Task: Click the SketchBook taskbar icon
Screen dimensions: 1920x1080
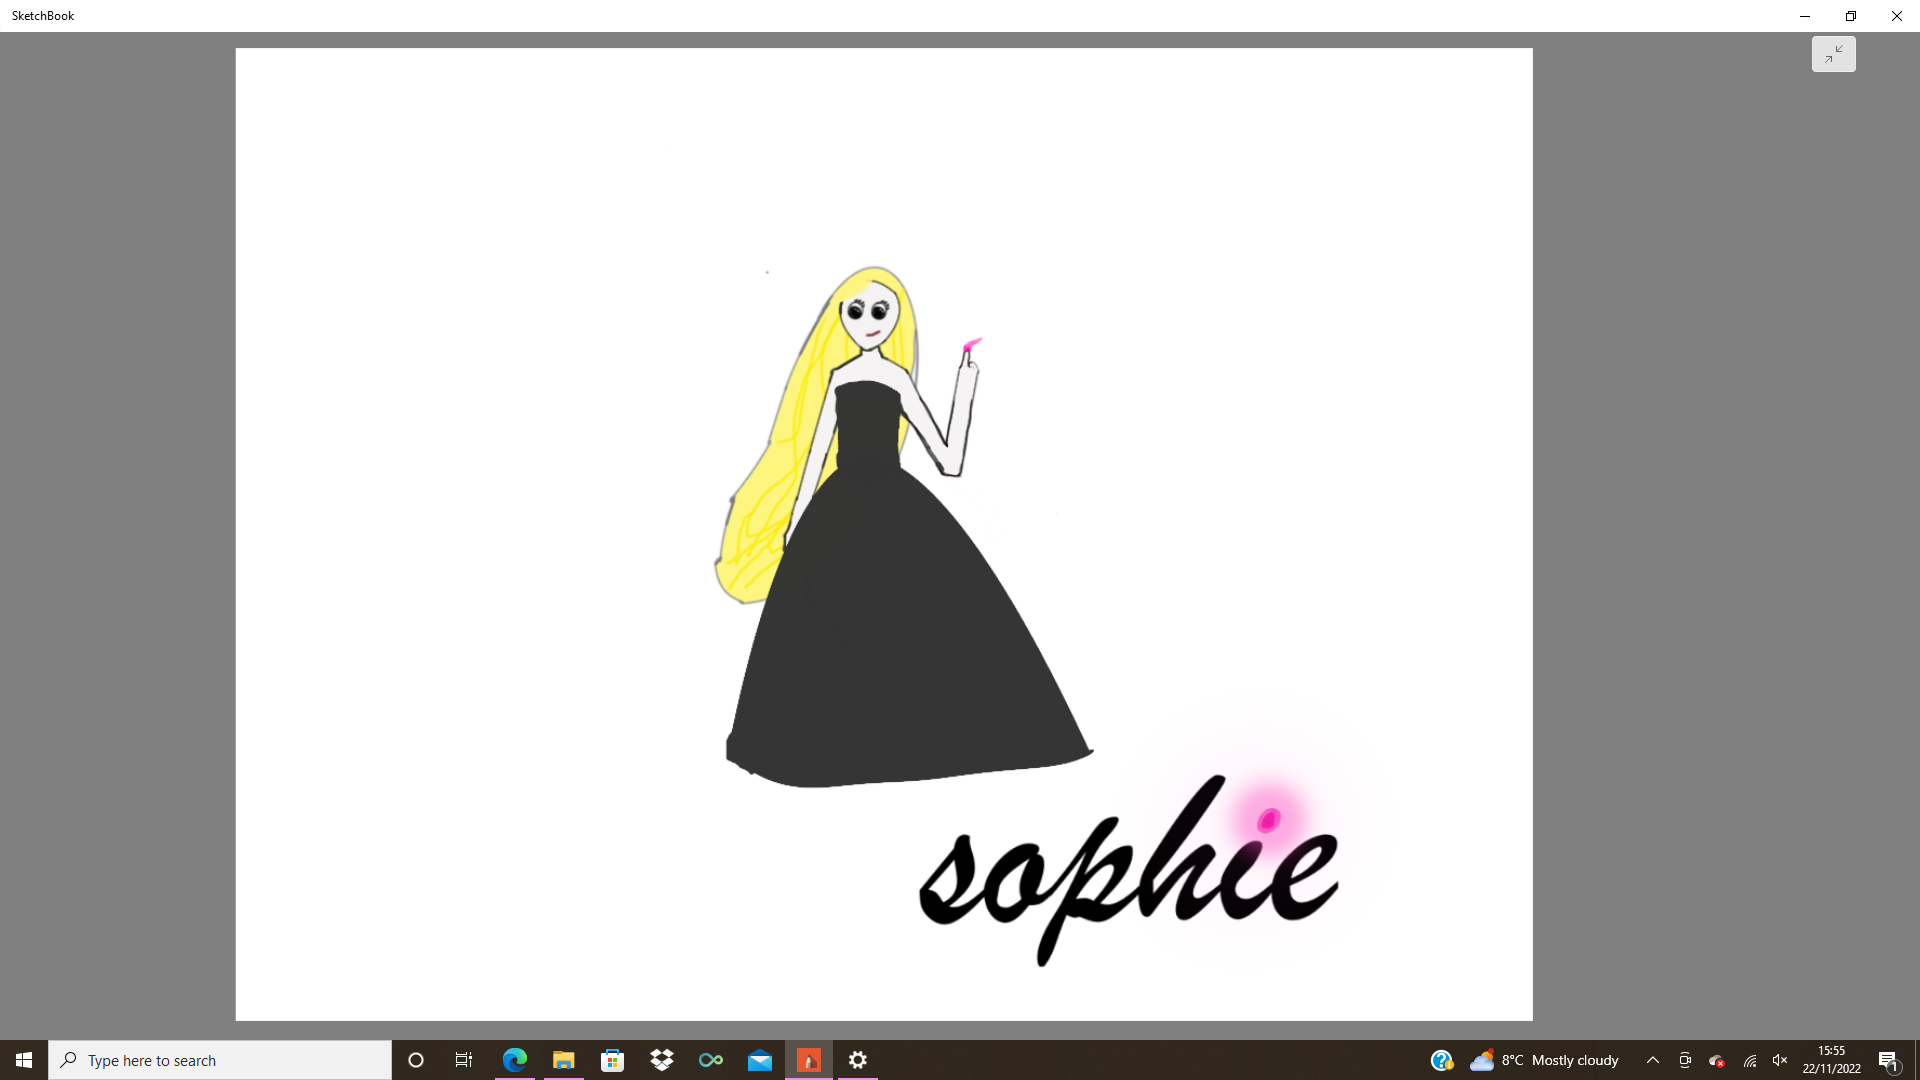Action: pos(809,1060)
